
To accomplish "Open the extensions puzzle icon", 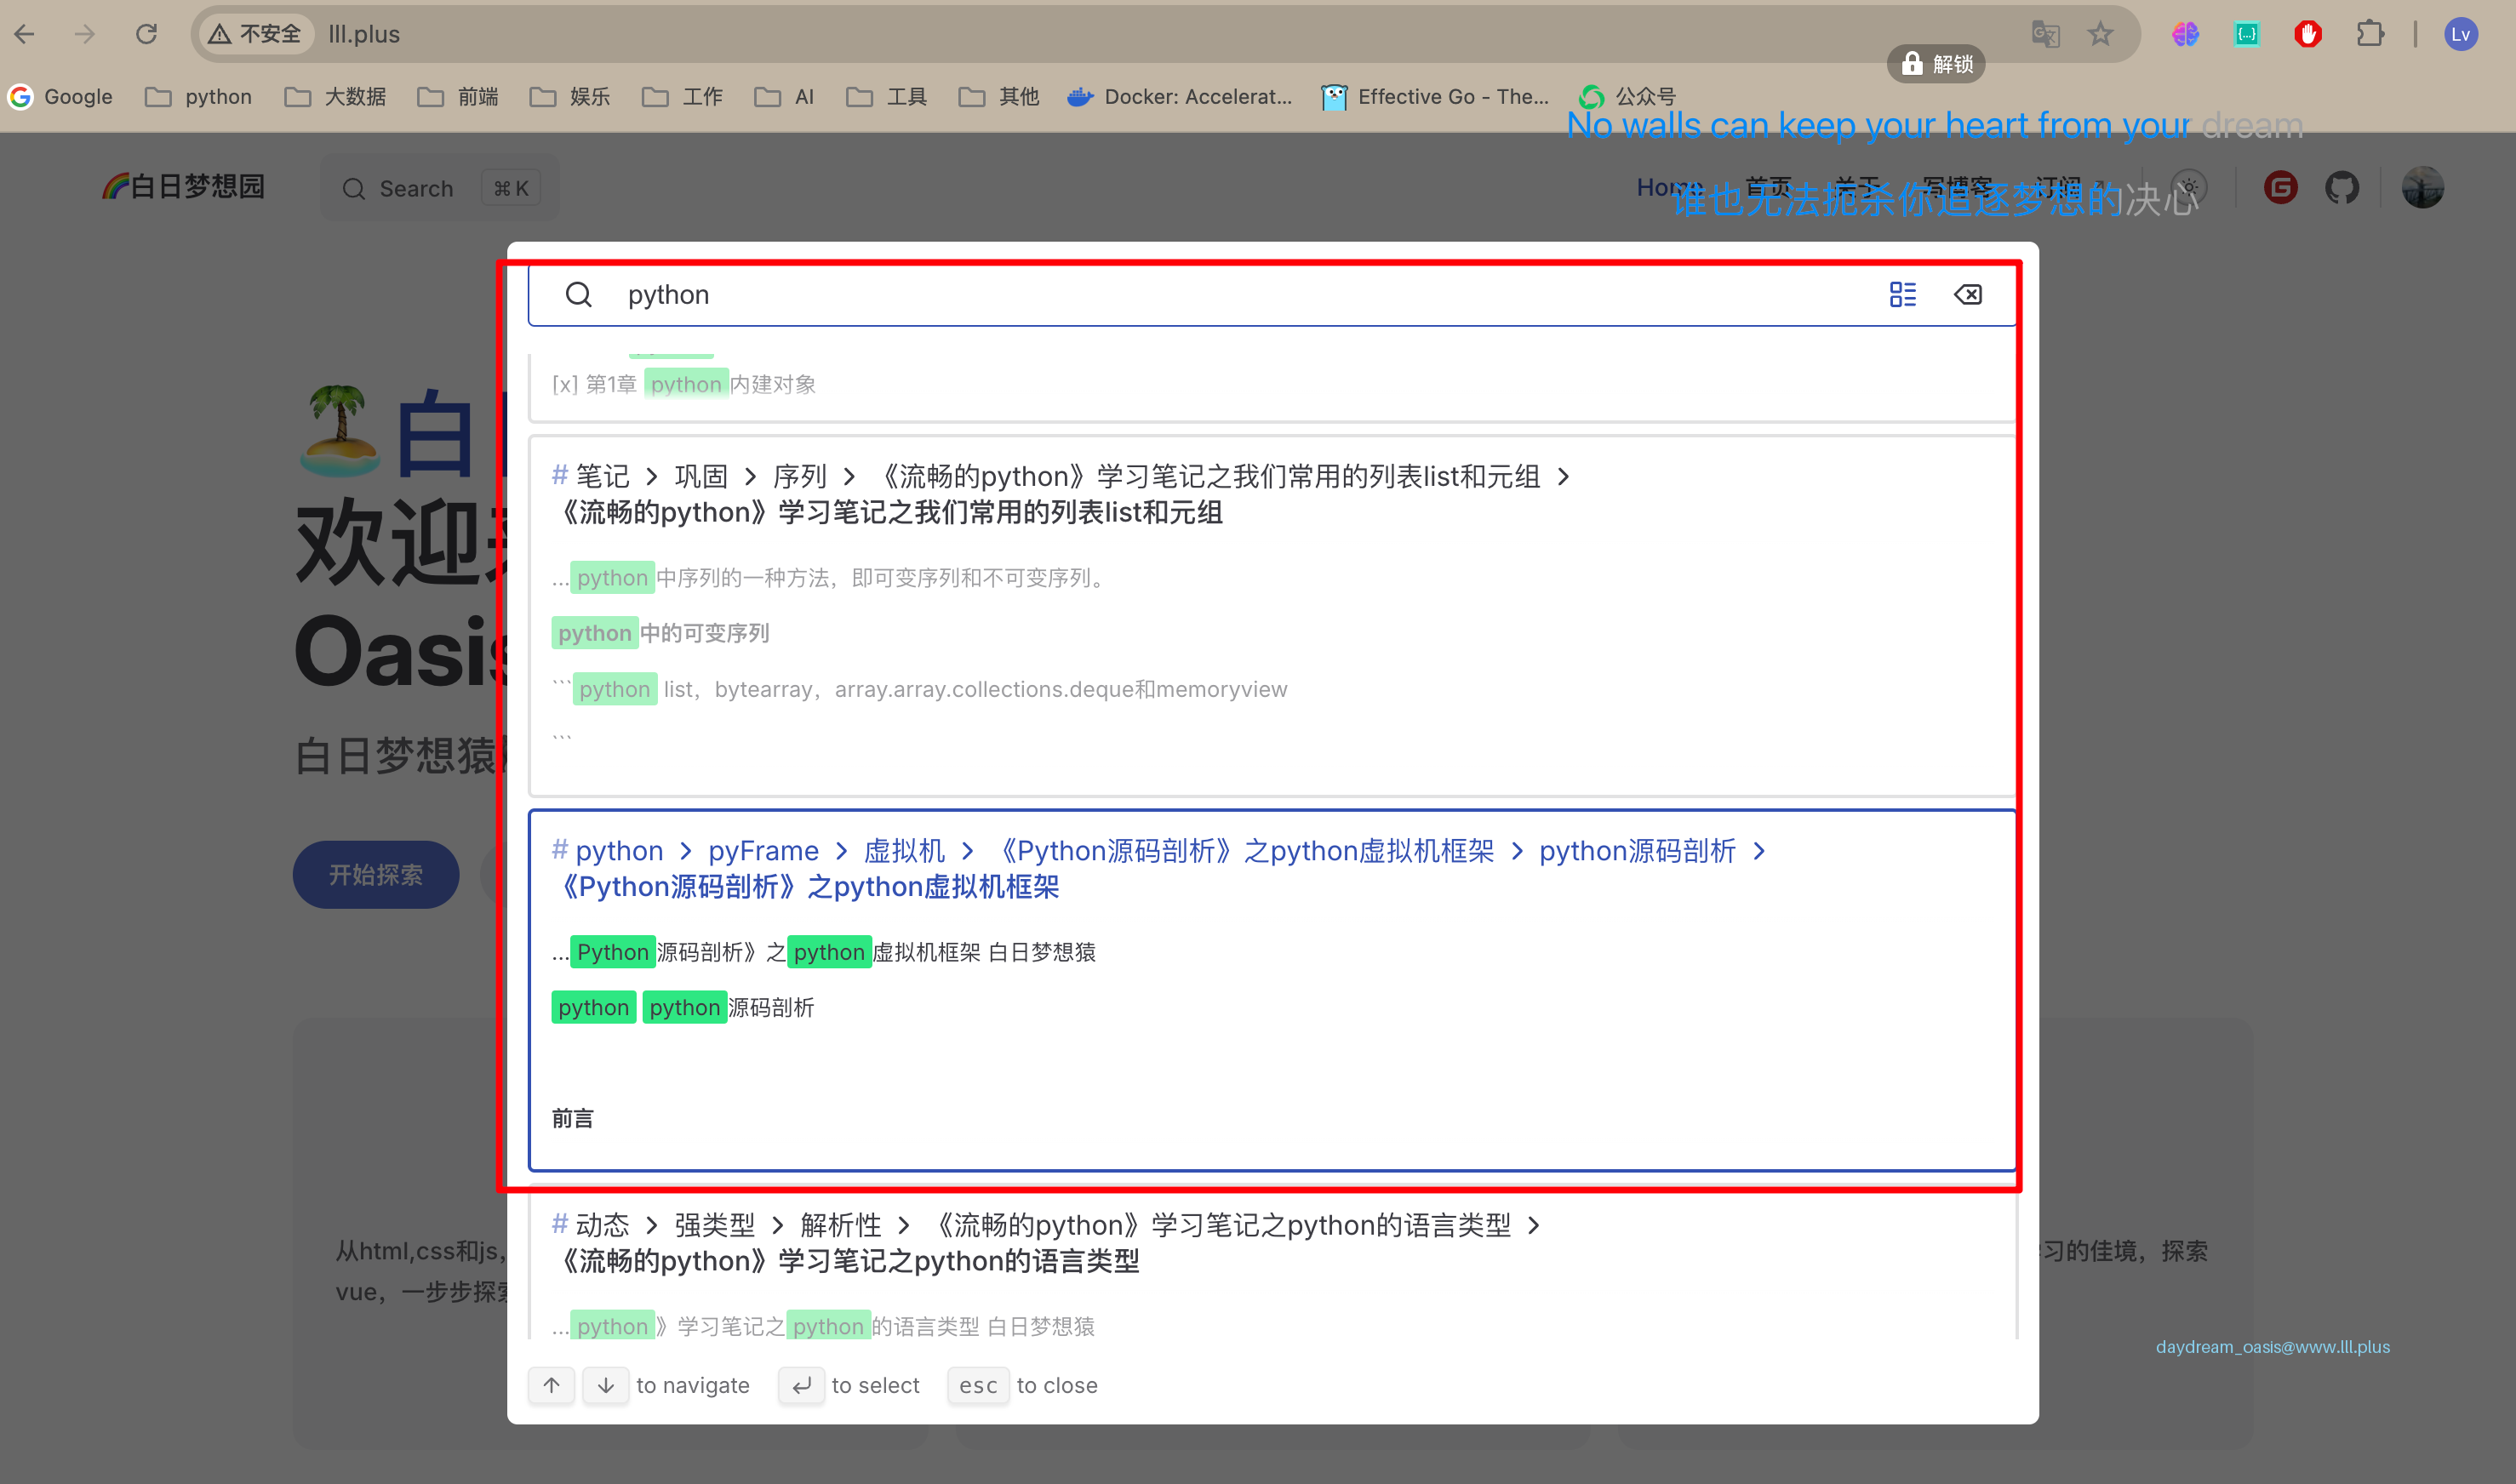I will pyautogui.click(x=2369, y=34).
